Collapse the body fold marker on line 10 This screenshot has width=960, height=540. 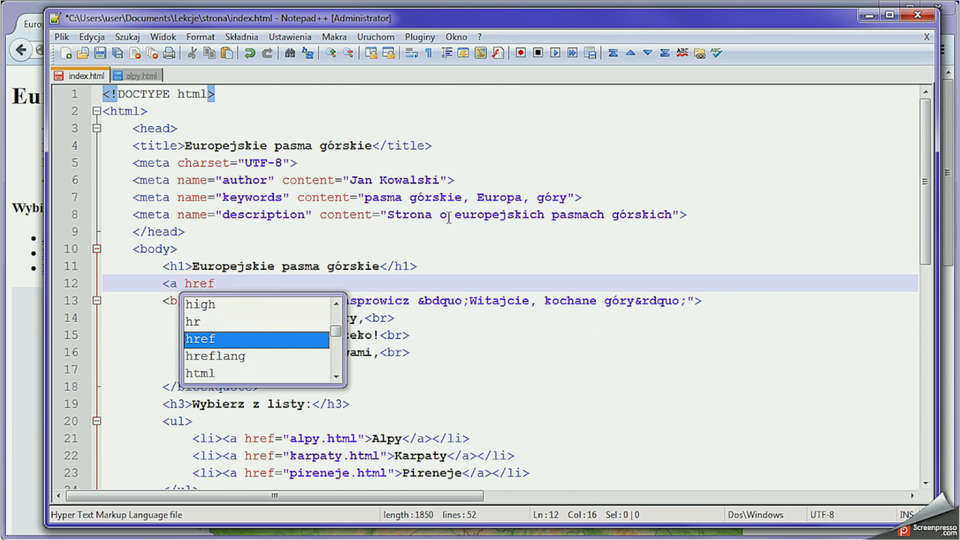pyautogui.click(x=97, y=249)
